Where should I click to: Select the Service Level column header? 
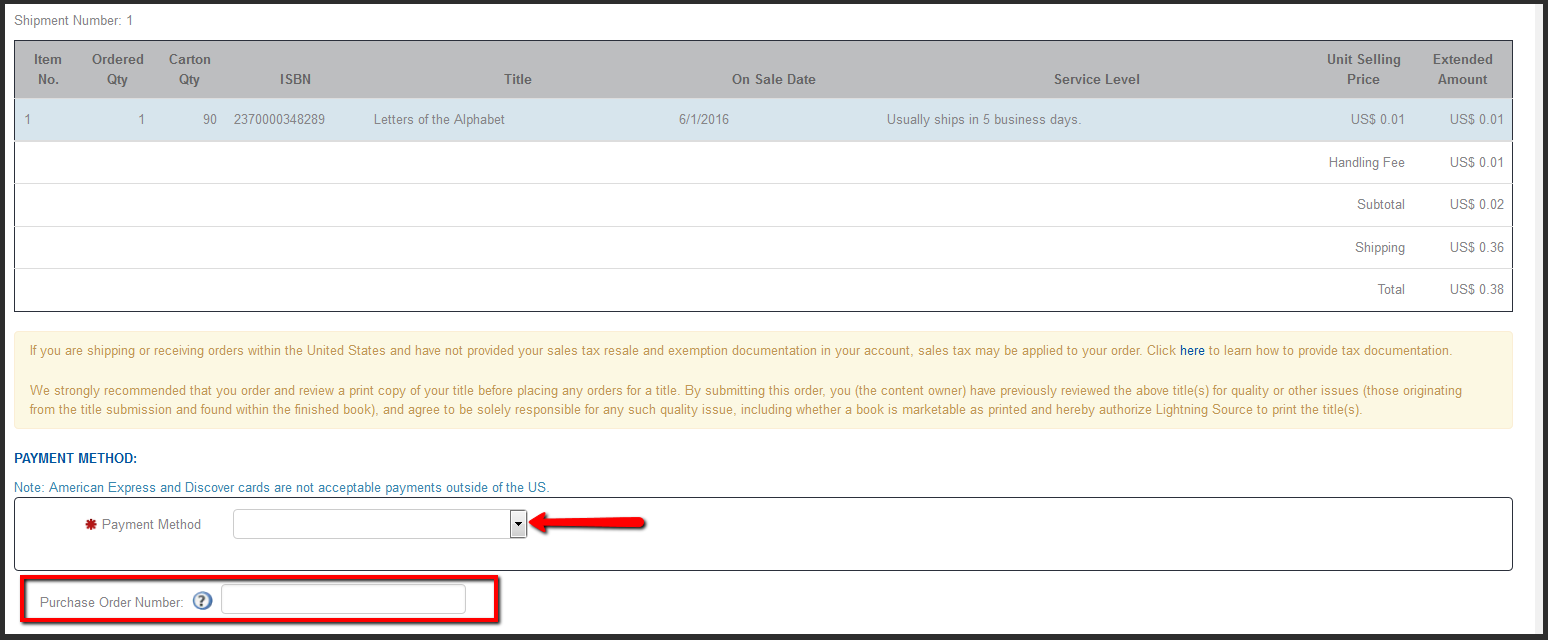point(1096,79)
